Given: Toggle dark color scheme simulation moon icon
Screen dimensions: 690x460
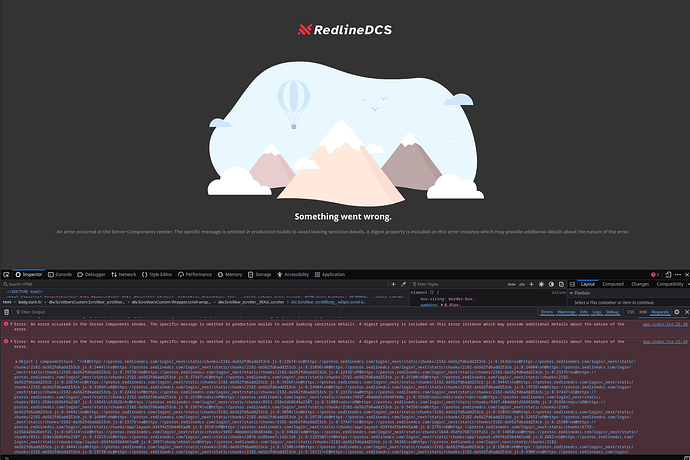Looking at the screenshot, I should coord(551,284).
